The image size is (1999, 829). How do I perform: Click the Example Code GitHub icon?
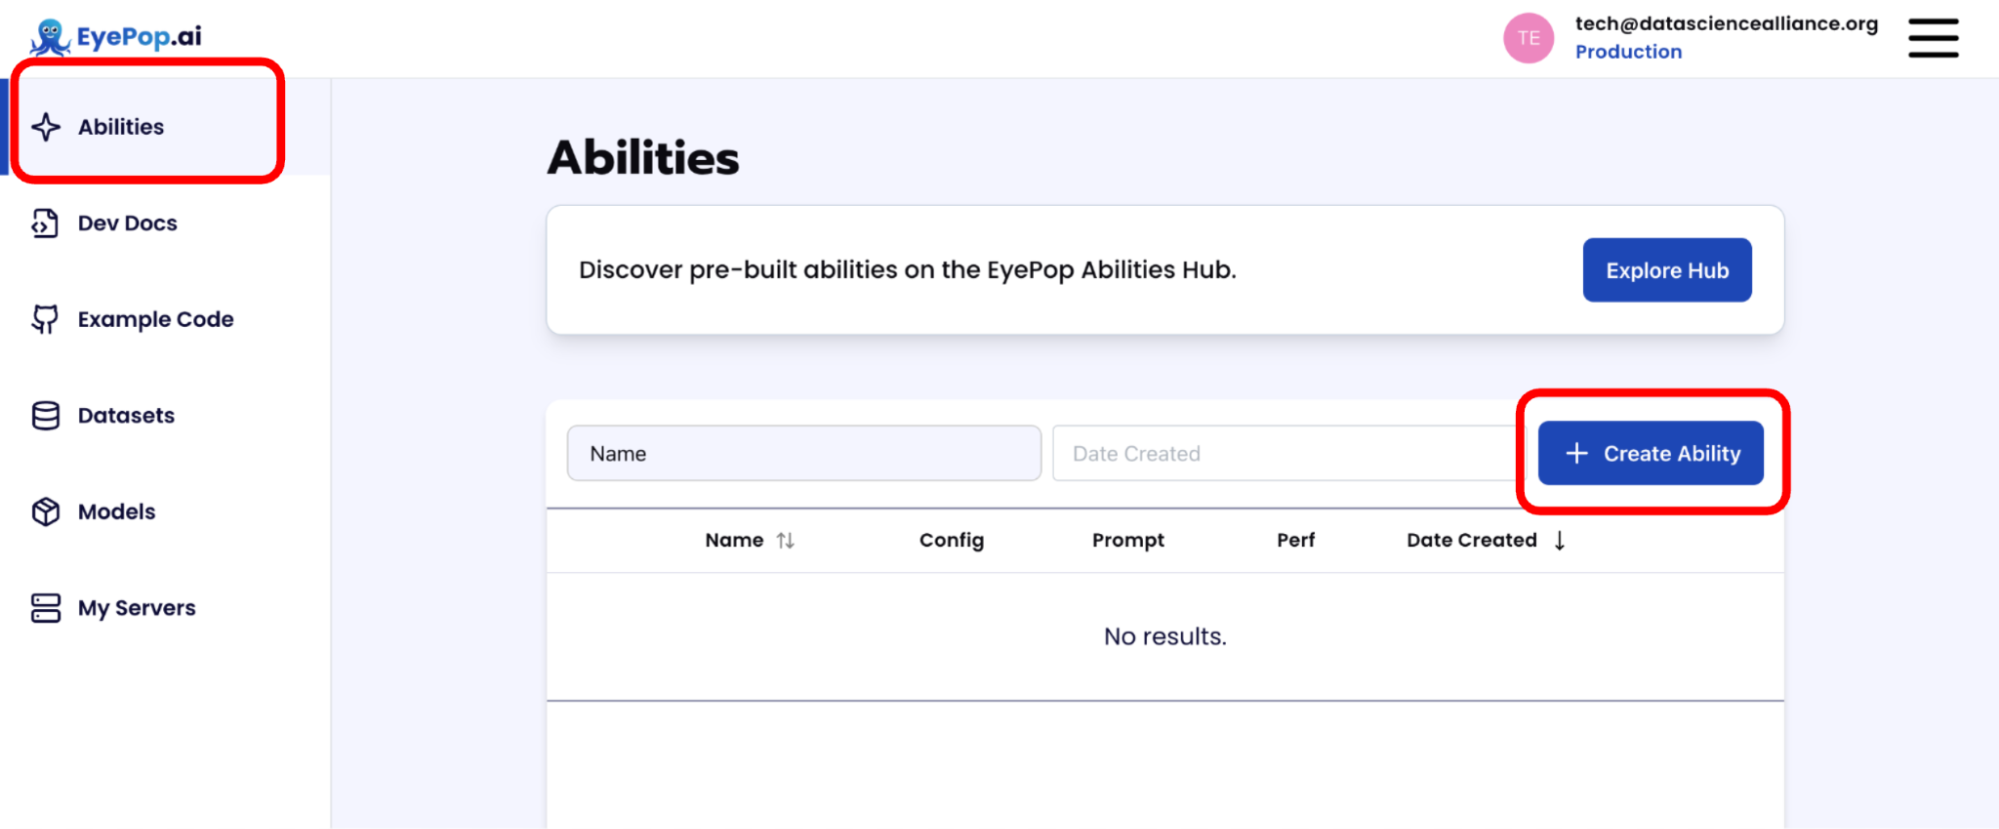click(45, 319)
